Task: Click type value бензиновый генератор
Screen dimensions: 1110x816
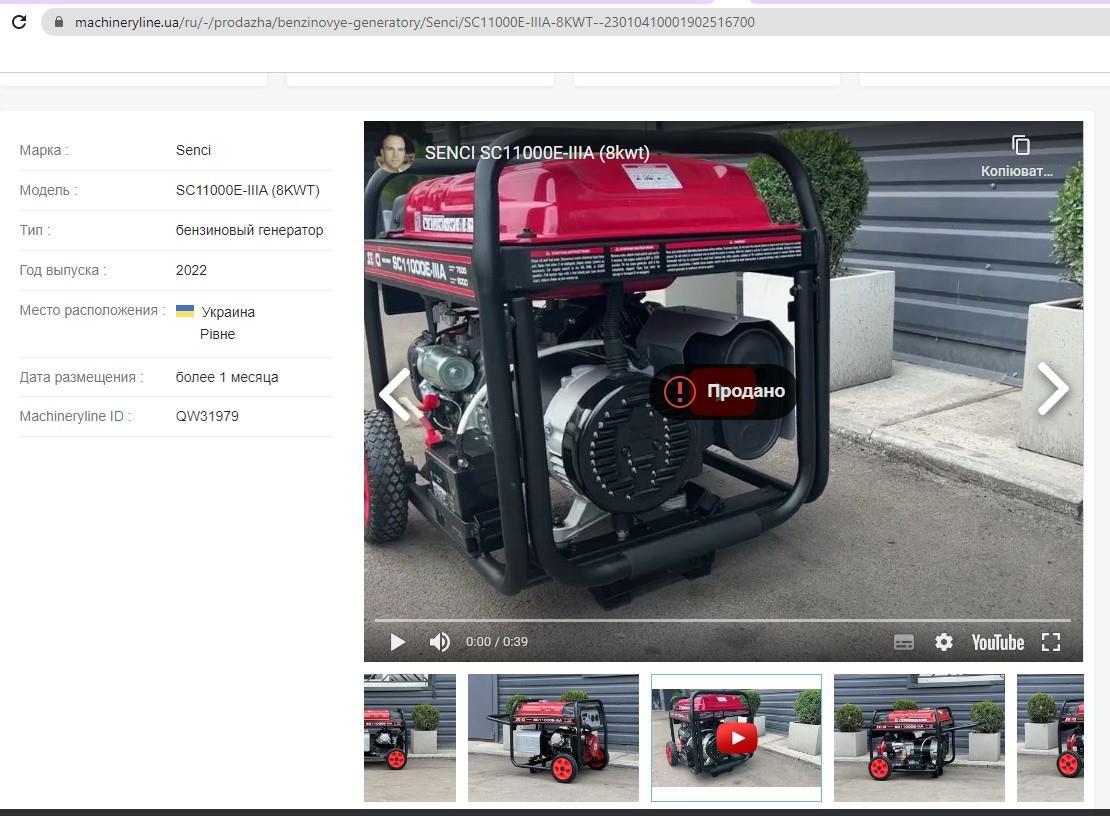Action: coord(249,230)
